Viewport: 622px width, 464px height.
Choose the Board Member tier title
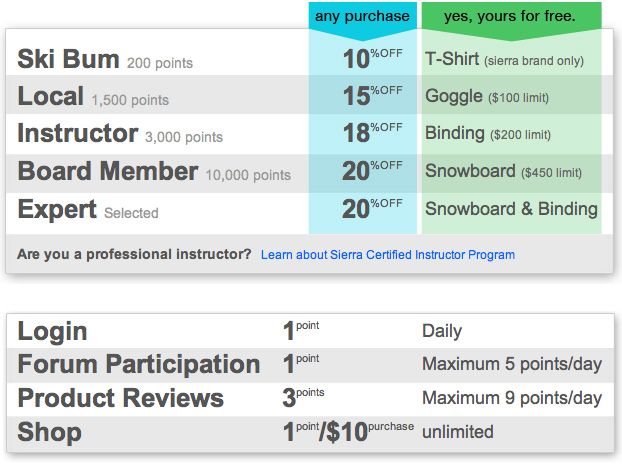(107, 171)
